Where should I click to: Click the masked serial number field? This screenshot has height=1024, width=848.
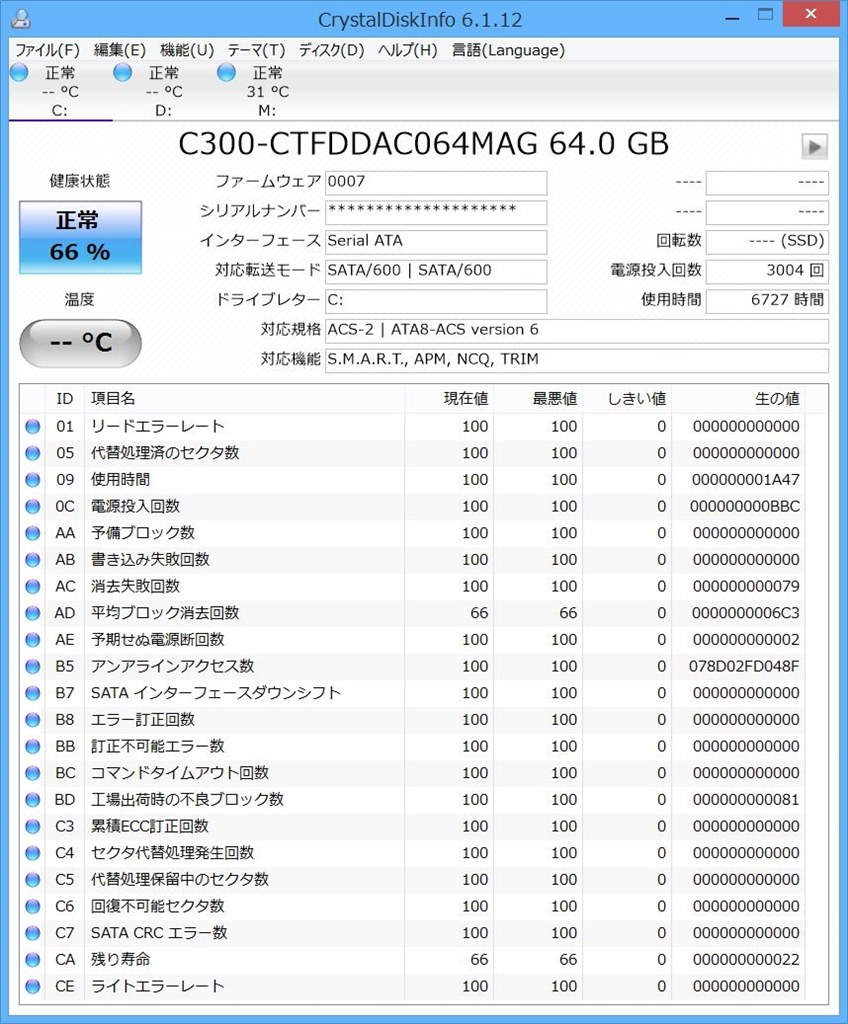click(436, 212)
